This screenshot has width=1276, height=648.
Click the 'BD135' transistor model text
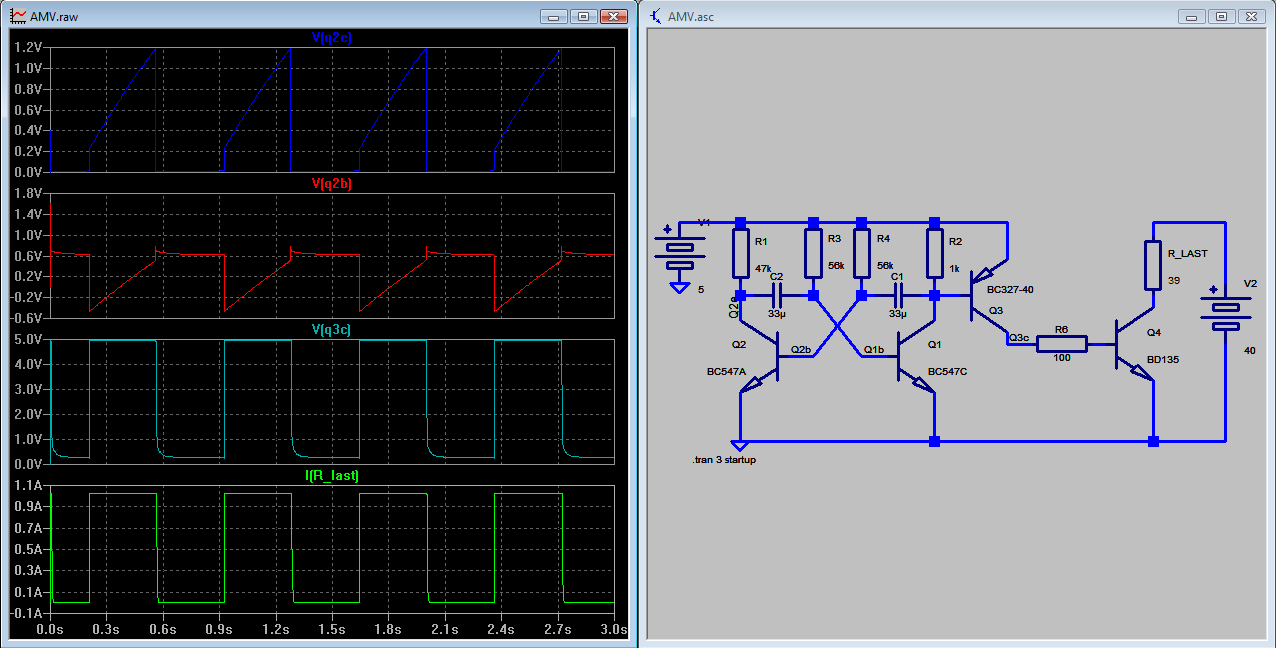click(x=1162, y=358)
